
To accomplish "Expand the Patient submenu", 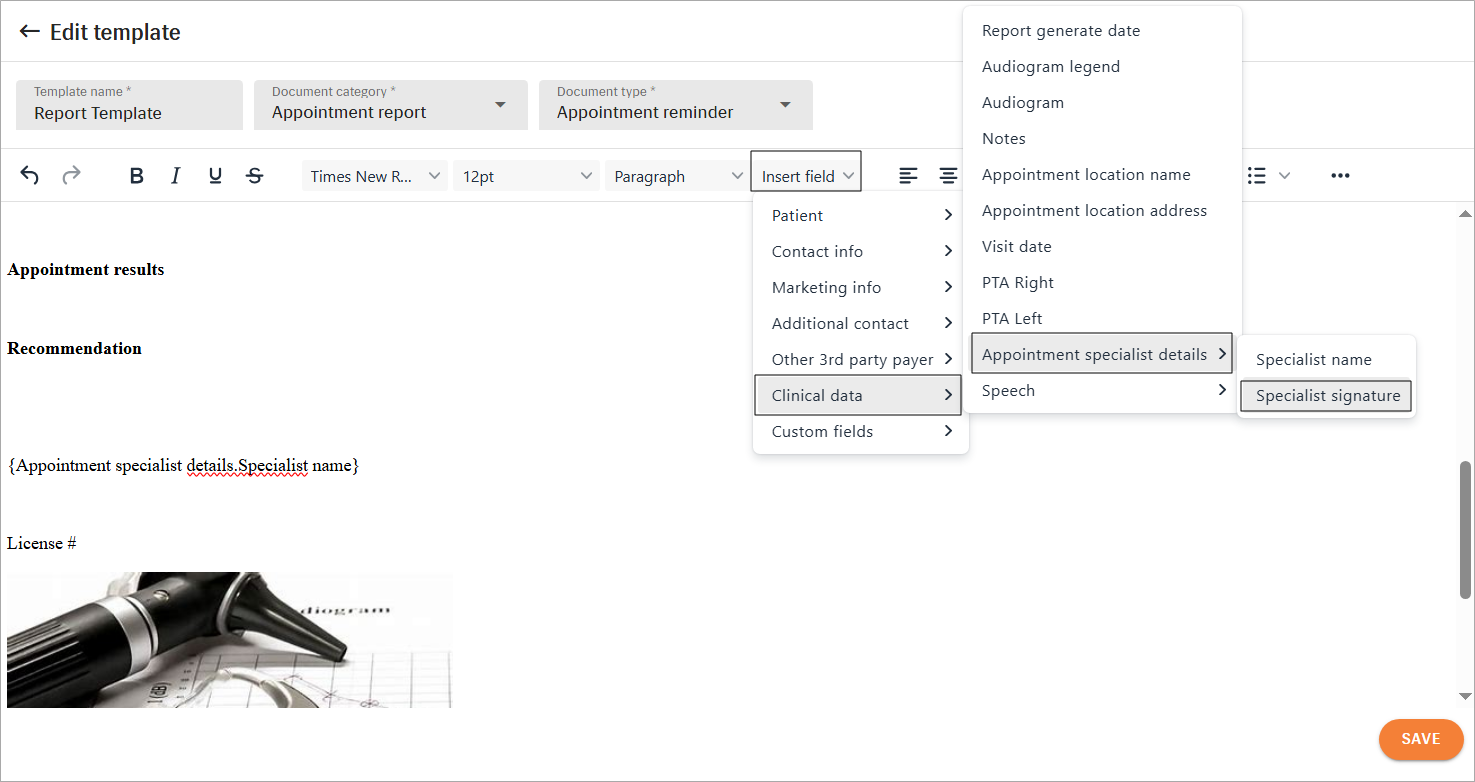I will [x=860, y=216].
